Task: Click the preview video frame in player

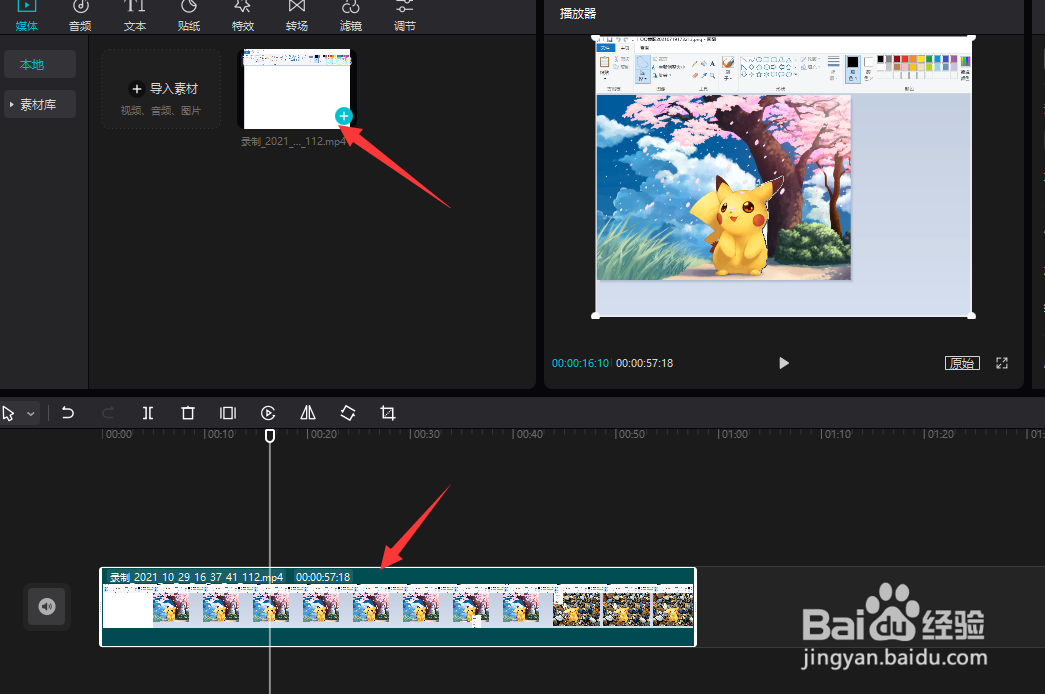Action: (x=783, y=176)
